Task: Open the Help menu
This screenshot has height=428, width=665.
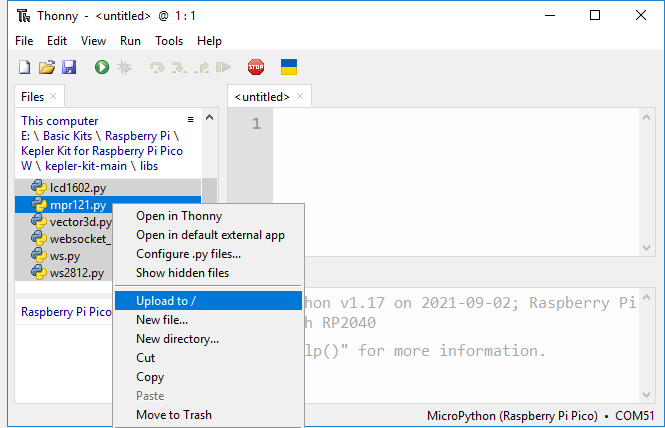Action: coord(209,41)
